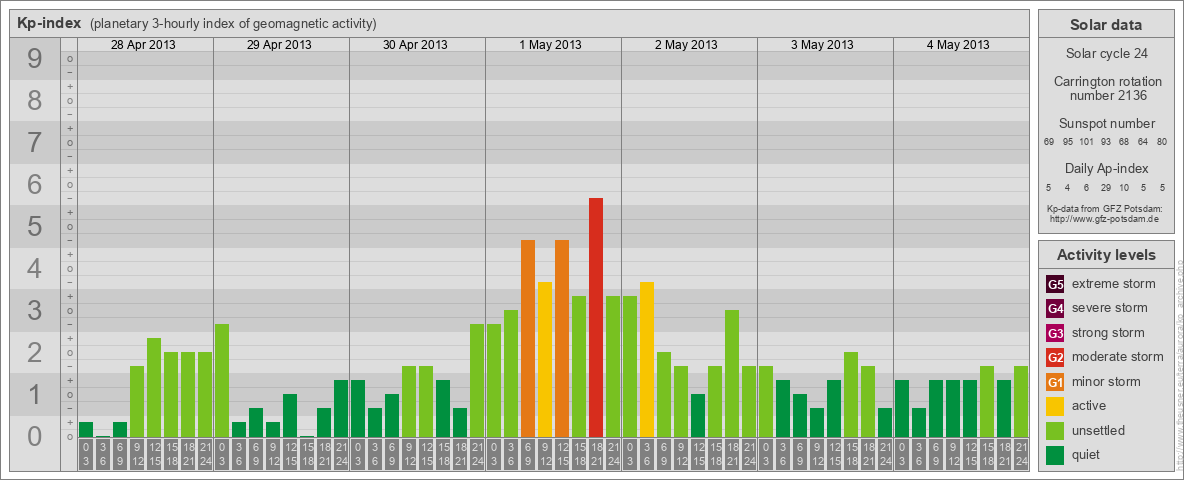This screenshot has width=1184, height=480.
Task: Click the Kp scale number 5
Action: pyautogui.click(x=35, y=226)
